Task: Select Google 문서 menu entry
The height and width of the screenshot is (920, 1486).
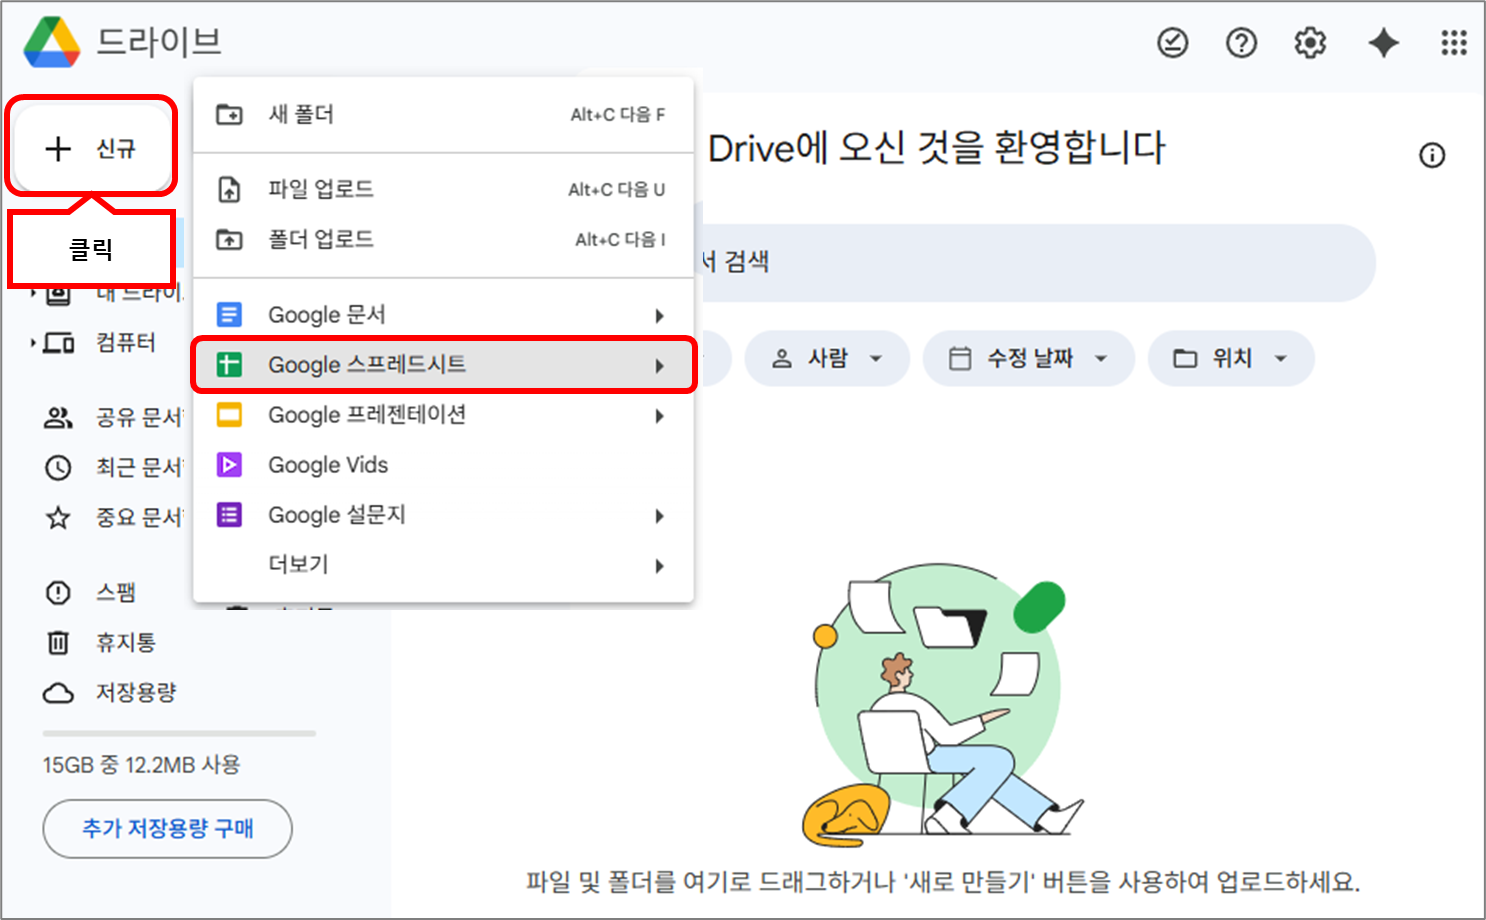Action: click(443, 315)
